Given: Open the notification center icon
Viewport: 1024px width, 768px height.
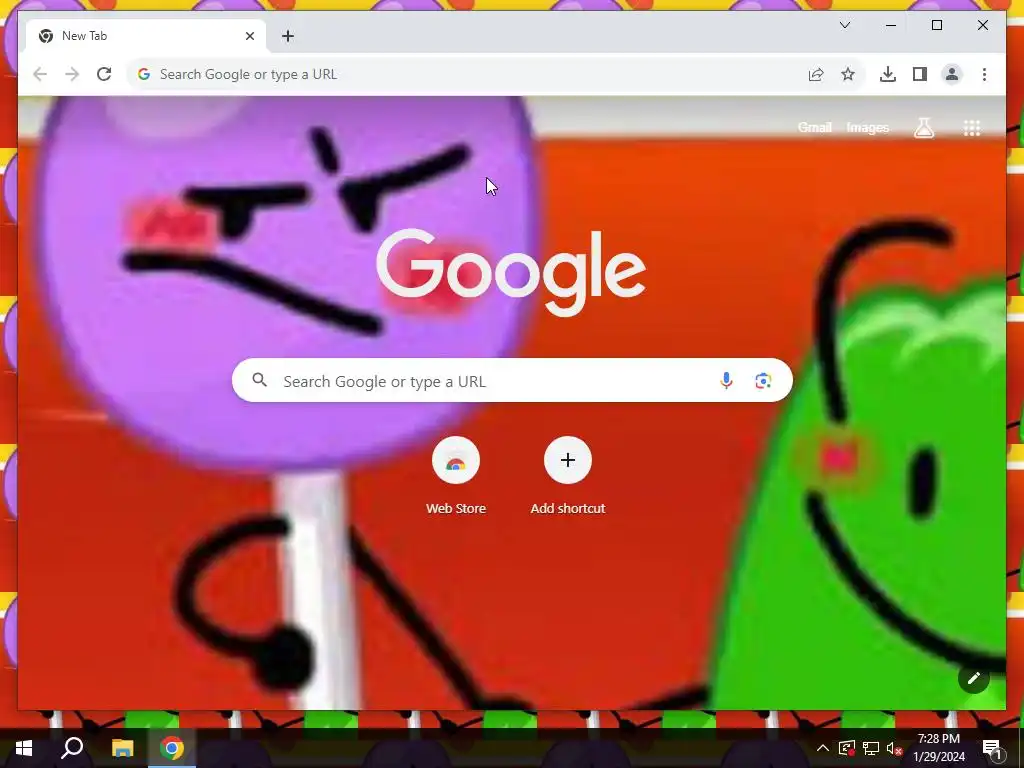Looking at the screenshot, I should click(x=992, y=748).
